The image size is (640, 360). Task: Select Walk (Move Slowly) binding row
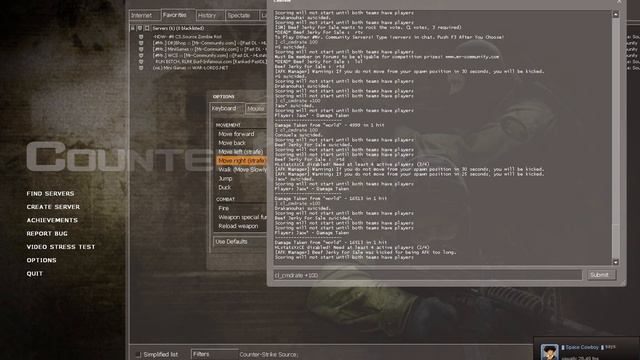(x=241, y=170)
